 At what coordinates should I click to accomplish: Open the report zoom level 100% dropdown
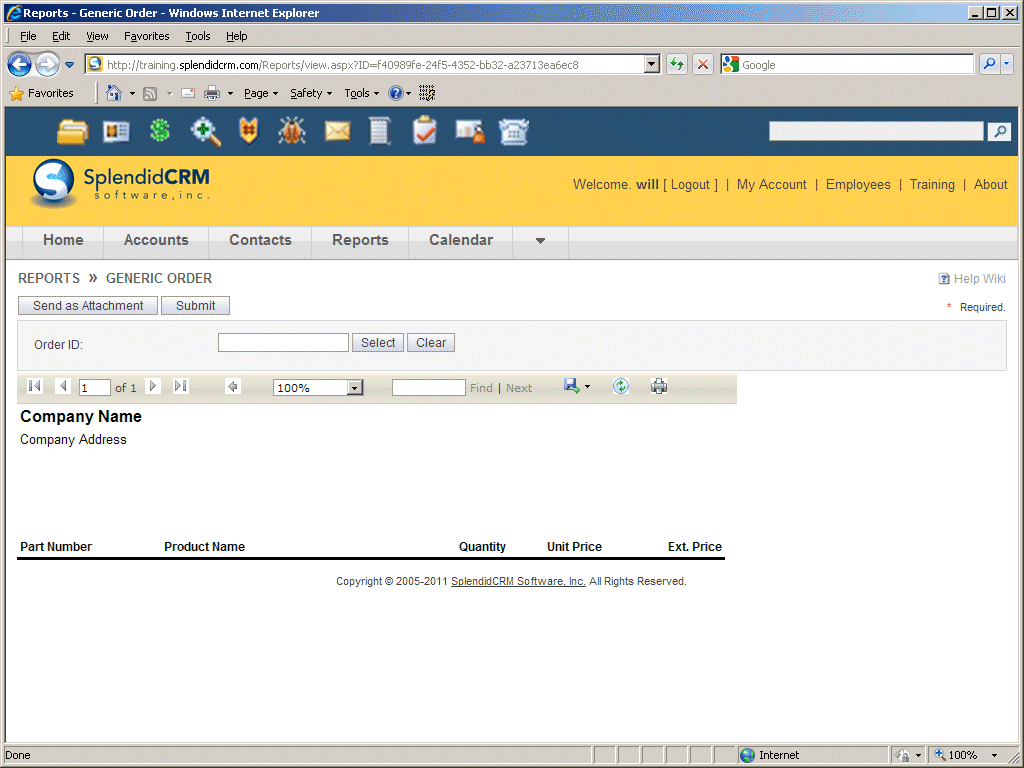(x=354, y=388)
